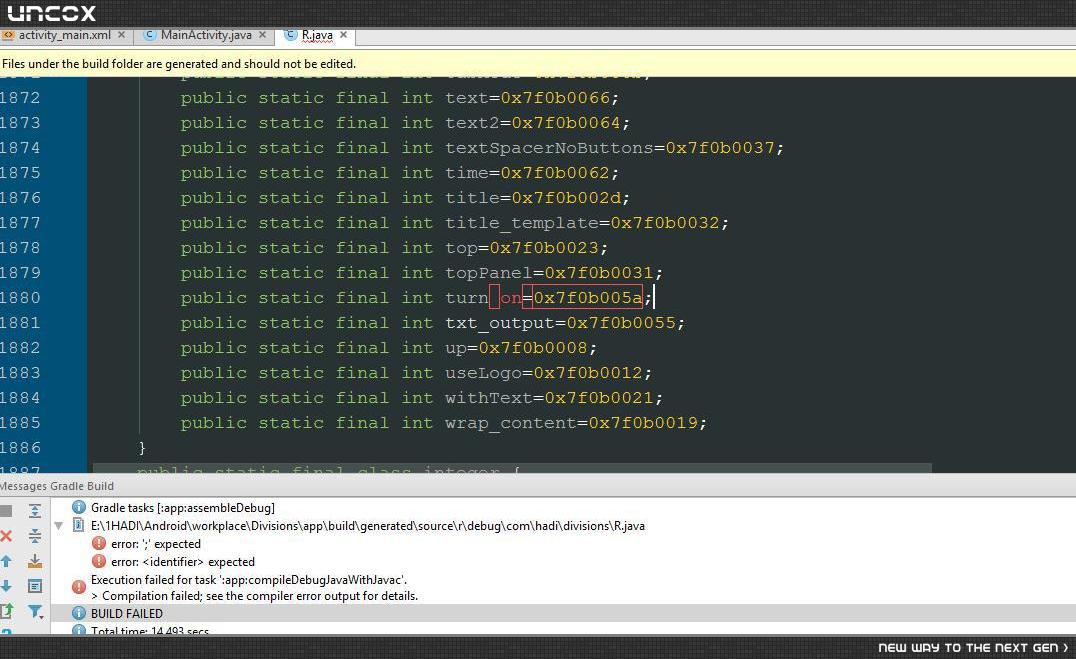Click the info icon beside BUILD FAILED
The image size is (1076, 659).
tap(79, 613)
